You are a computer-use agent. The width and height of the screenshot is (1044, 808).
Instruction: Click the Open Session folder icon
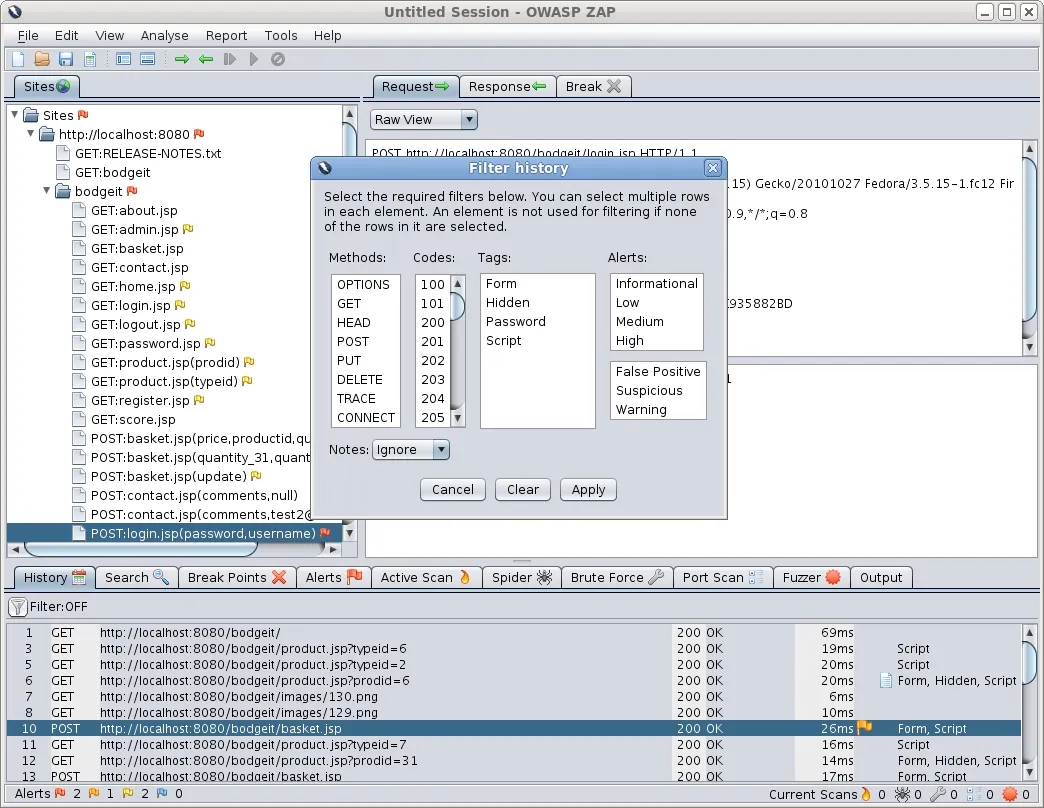coord(42,59)
